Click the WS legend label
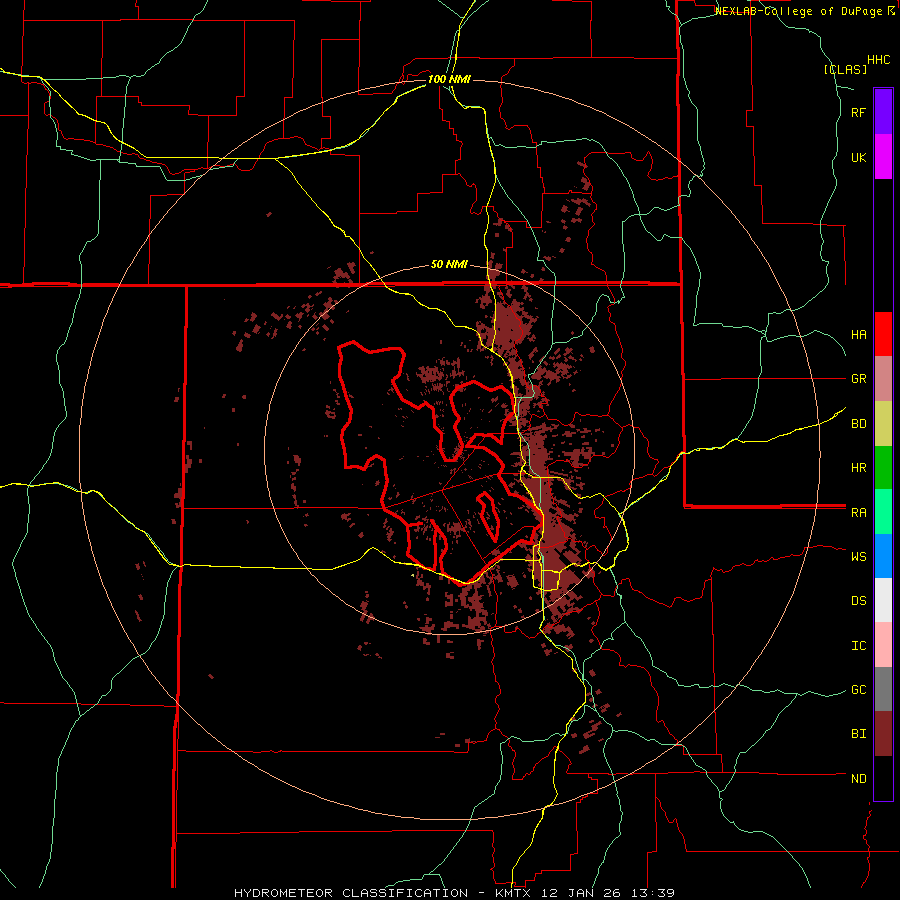 coord(858,556)
